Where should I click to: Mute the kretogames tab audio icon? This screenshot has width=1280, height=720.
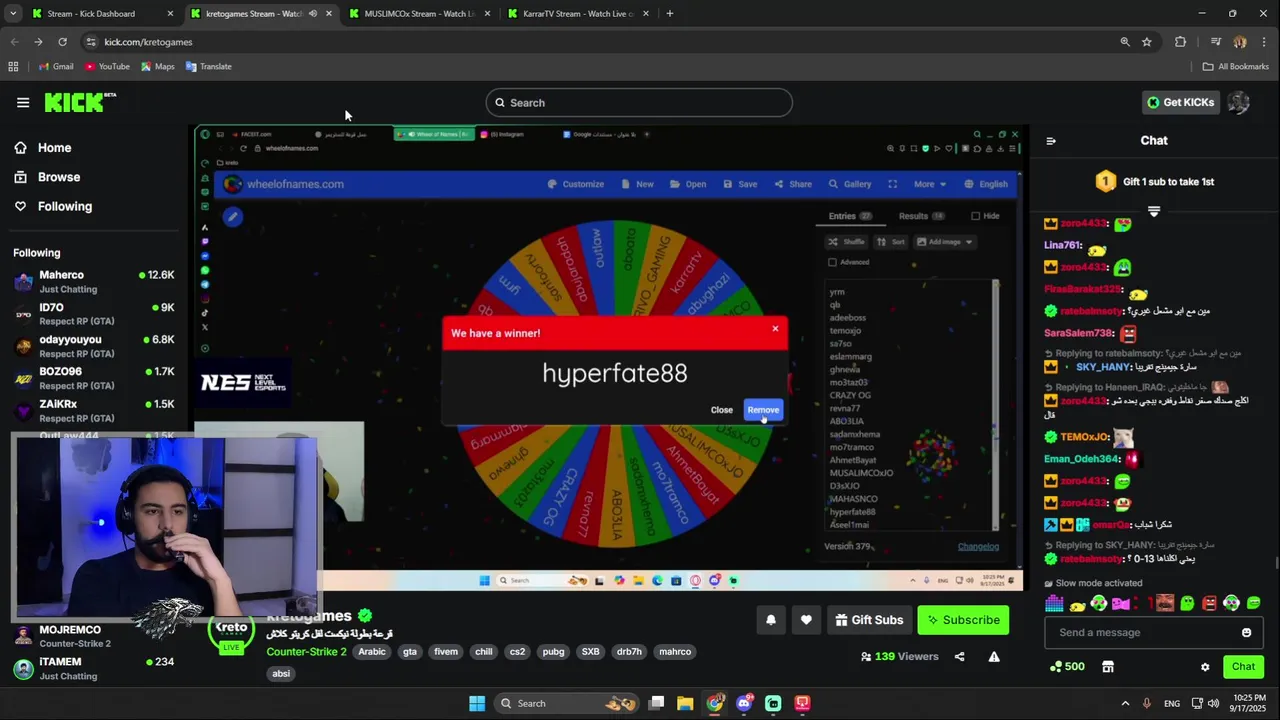pyautogui.click(x=313, y=14)
